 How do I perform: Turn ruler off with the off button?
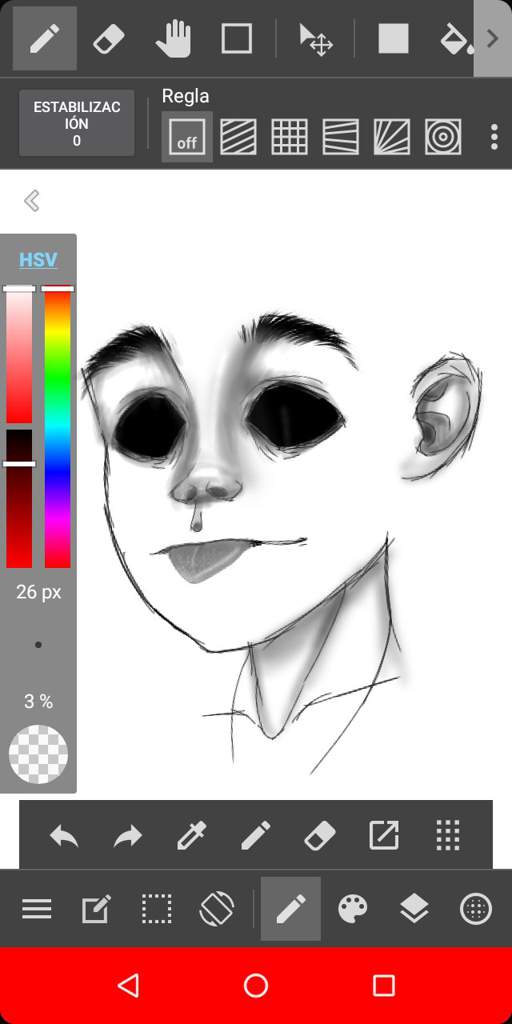pos(187,136)
